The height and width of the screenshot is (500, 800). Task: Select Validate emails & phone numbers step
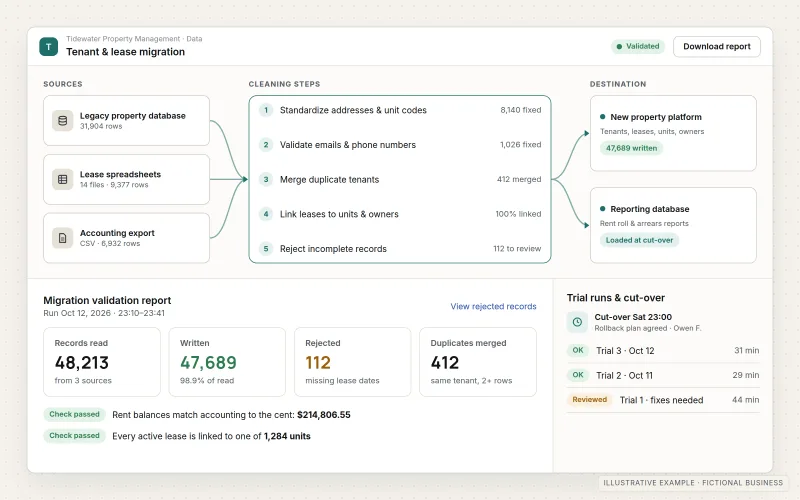click(400, 144)
